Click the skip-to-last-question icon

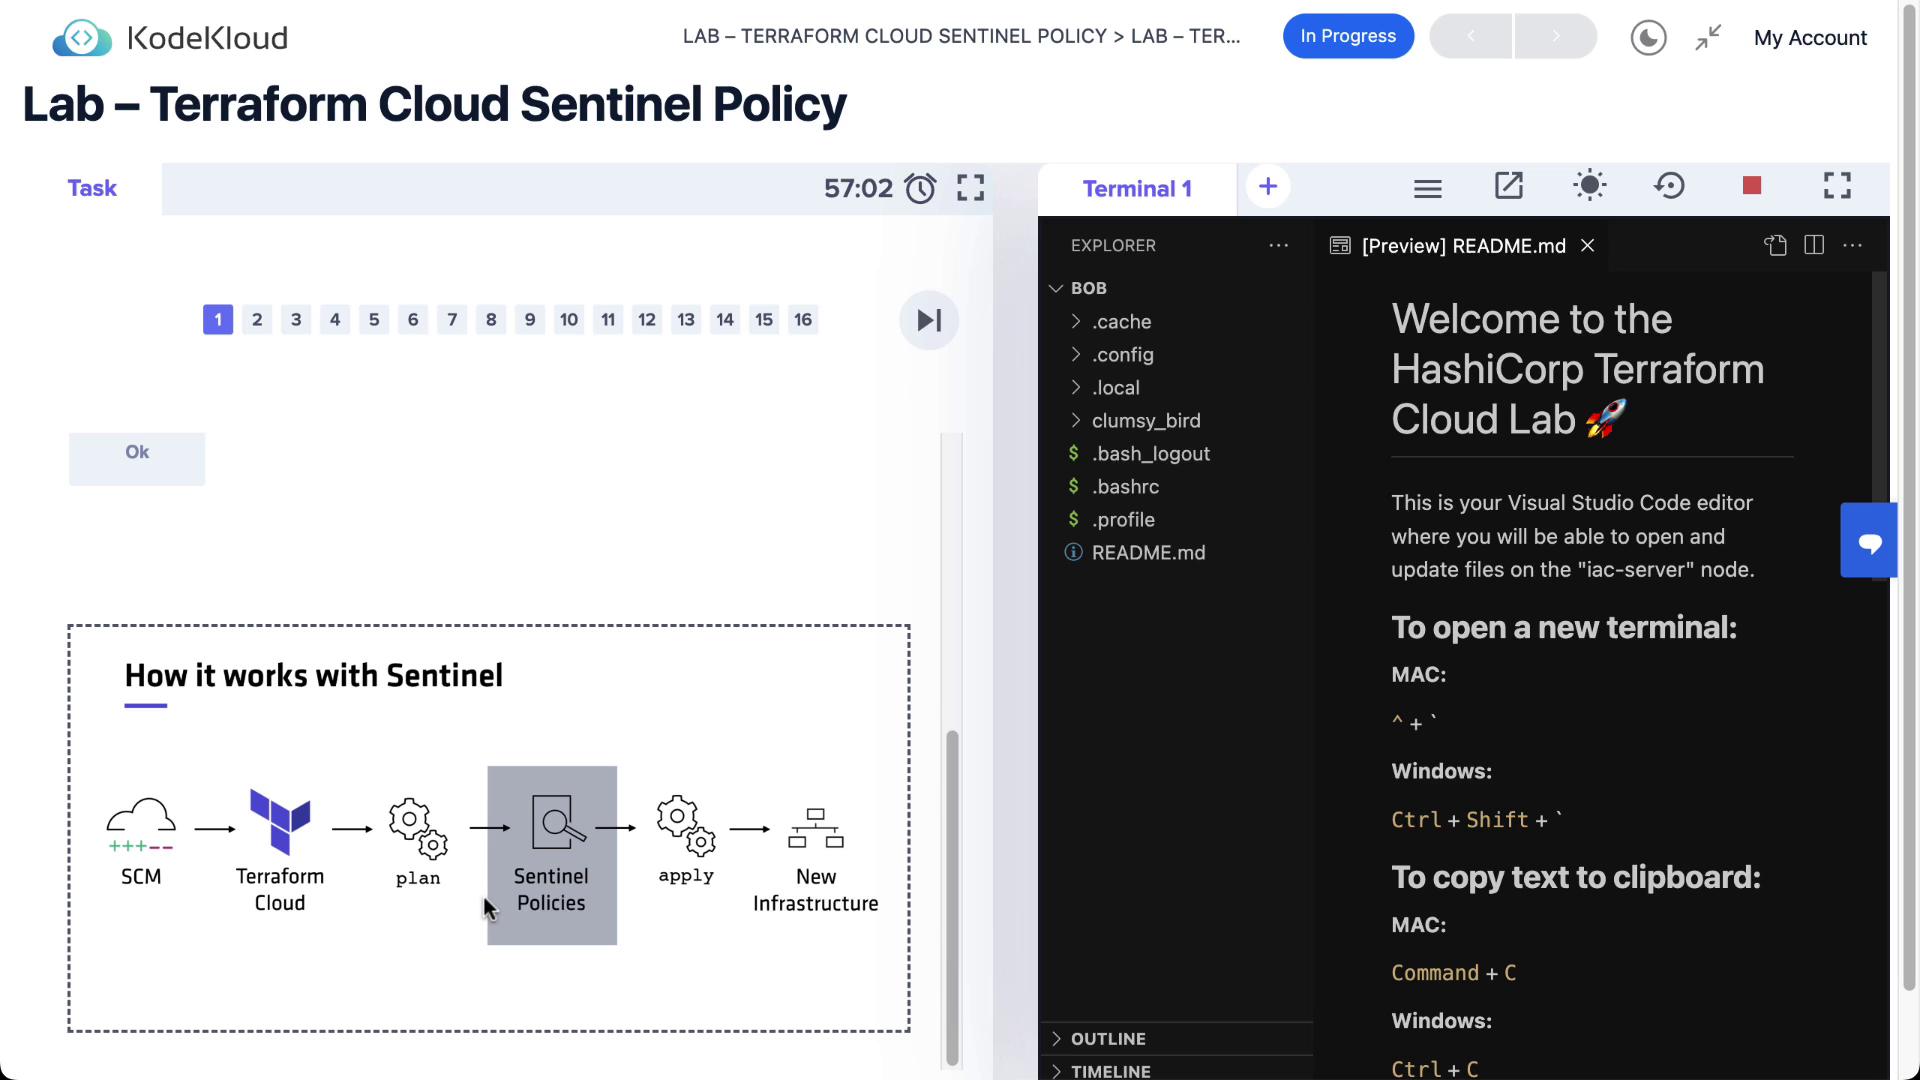tap(928, 320)
